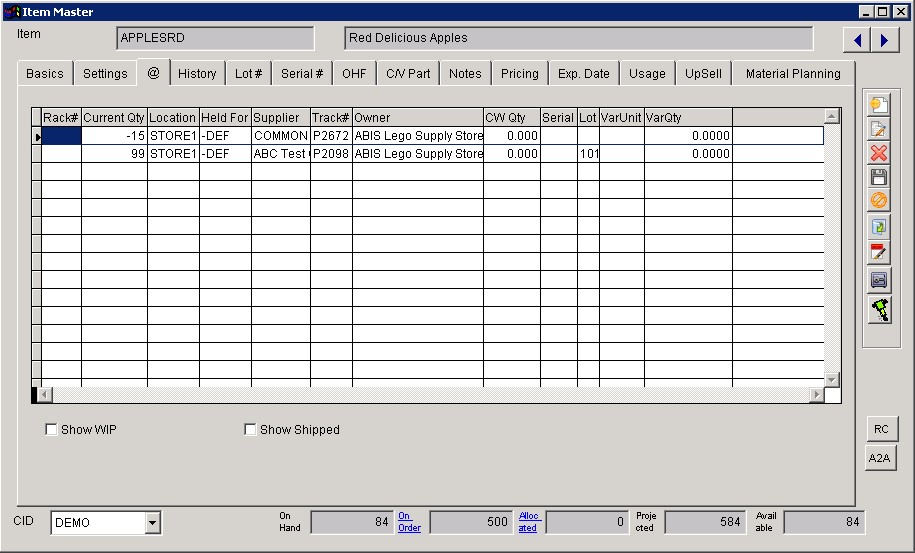Click the New record icon in right toolbar
This screenshot has height=553, width=915.
click(x=879, y=104)
